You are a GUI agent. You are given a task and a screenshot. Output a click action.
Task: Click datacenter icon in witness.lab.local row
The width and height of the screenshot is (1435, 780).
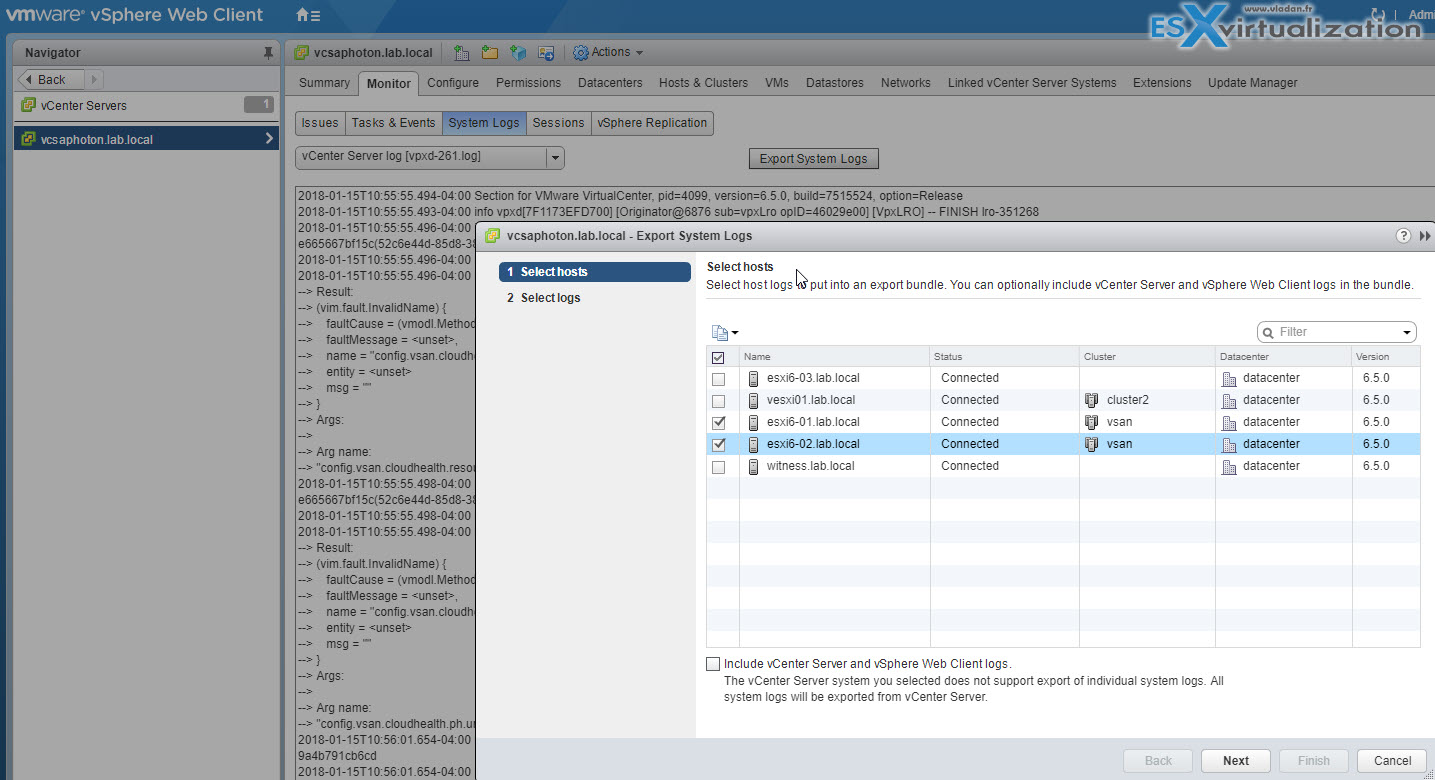1229,466
